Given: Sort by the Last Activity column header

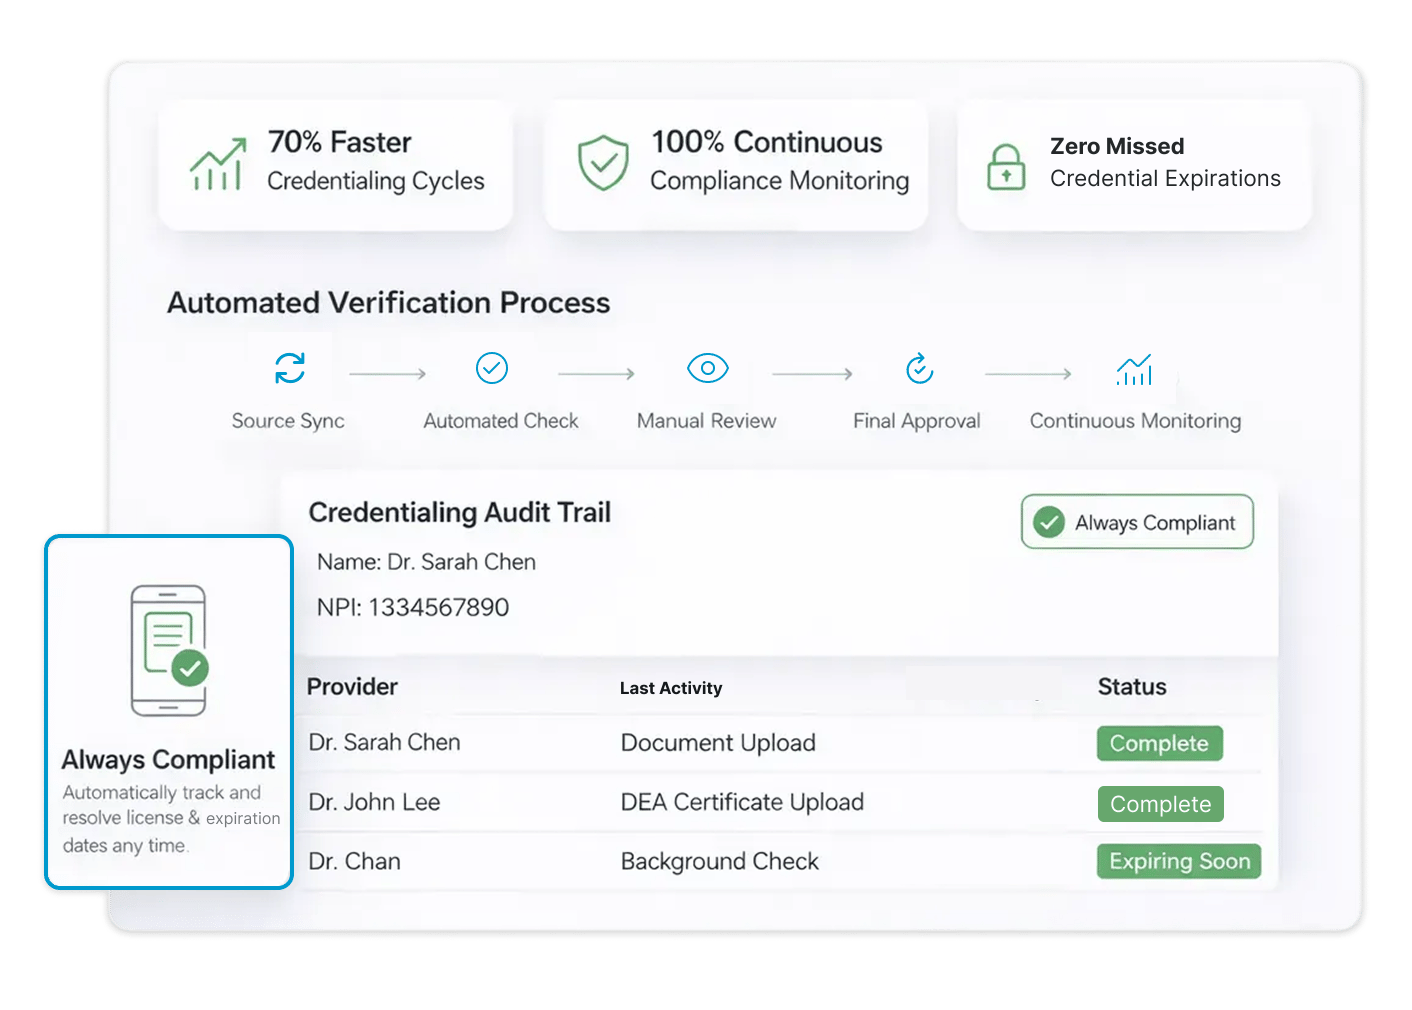Looking at the screenshot, I should point(670,688).
